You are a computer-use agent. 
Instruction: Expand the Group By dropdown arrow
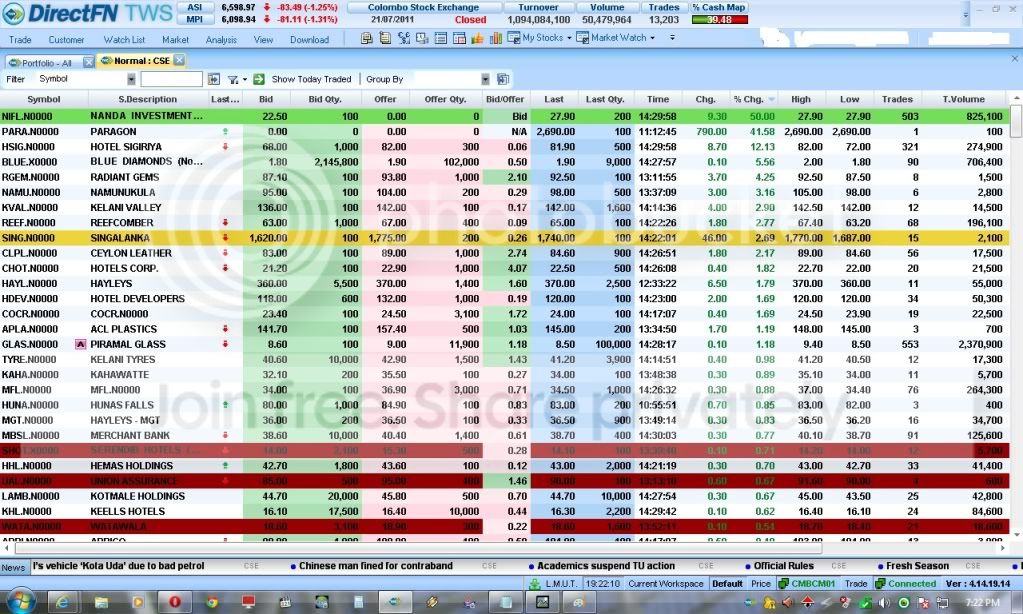[x=485, y=79]
